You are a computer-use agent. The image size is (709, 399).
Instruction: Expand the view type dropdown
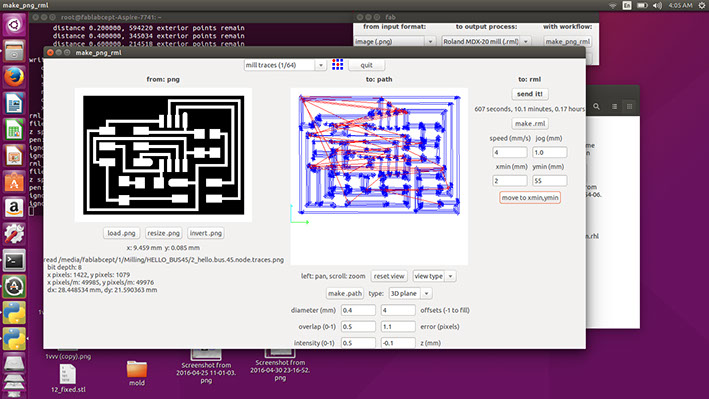(434, 276)
